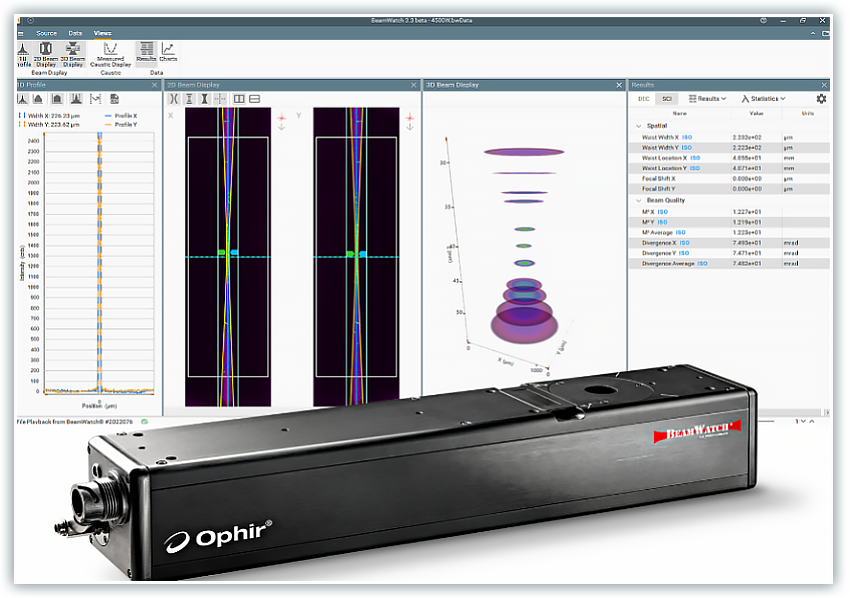Open Results panel settings gear
Image resolution: width=850 pixels, height=598 pixels.
(821, 99)
